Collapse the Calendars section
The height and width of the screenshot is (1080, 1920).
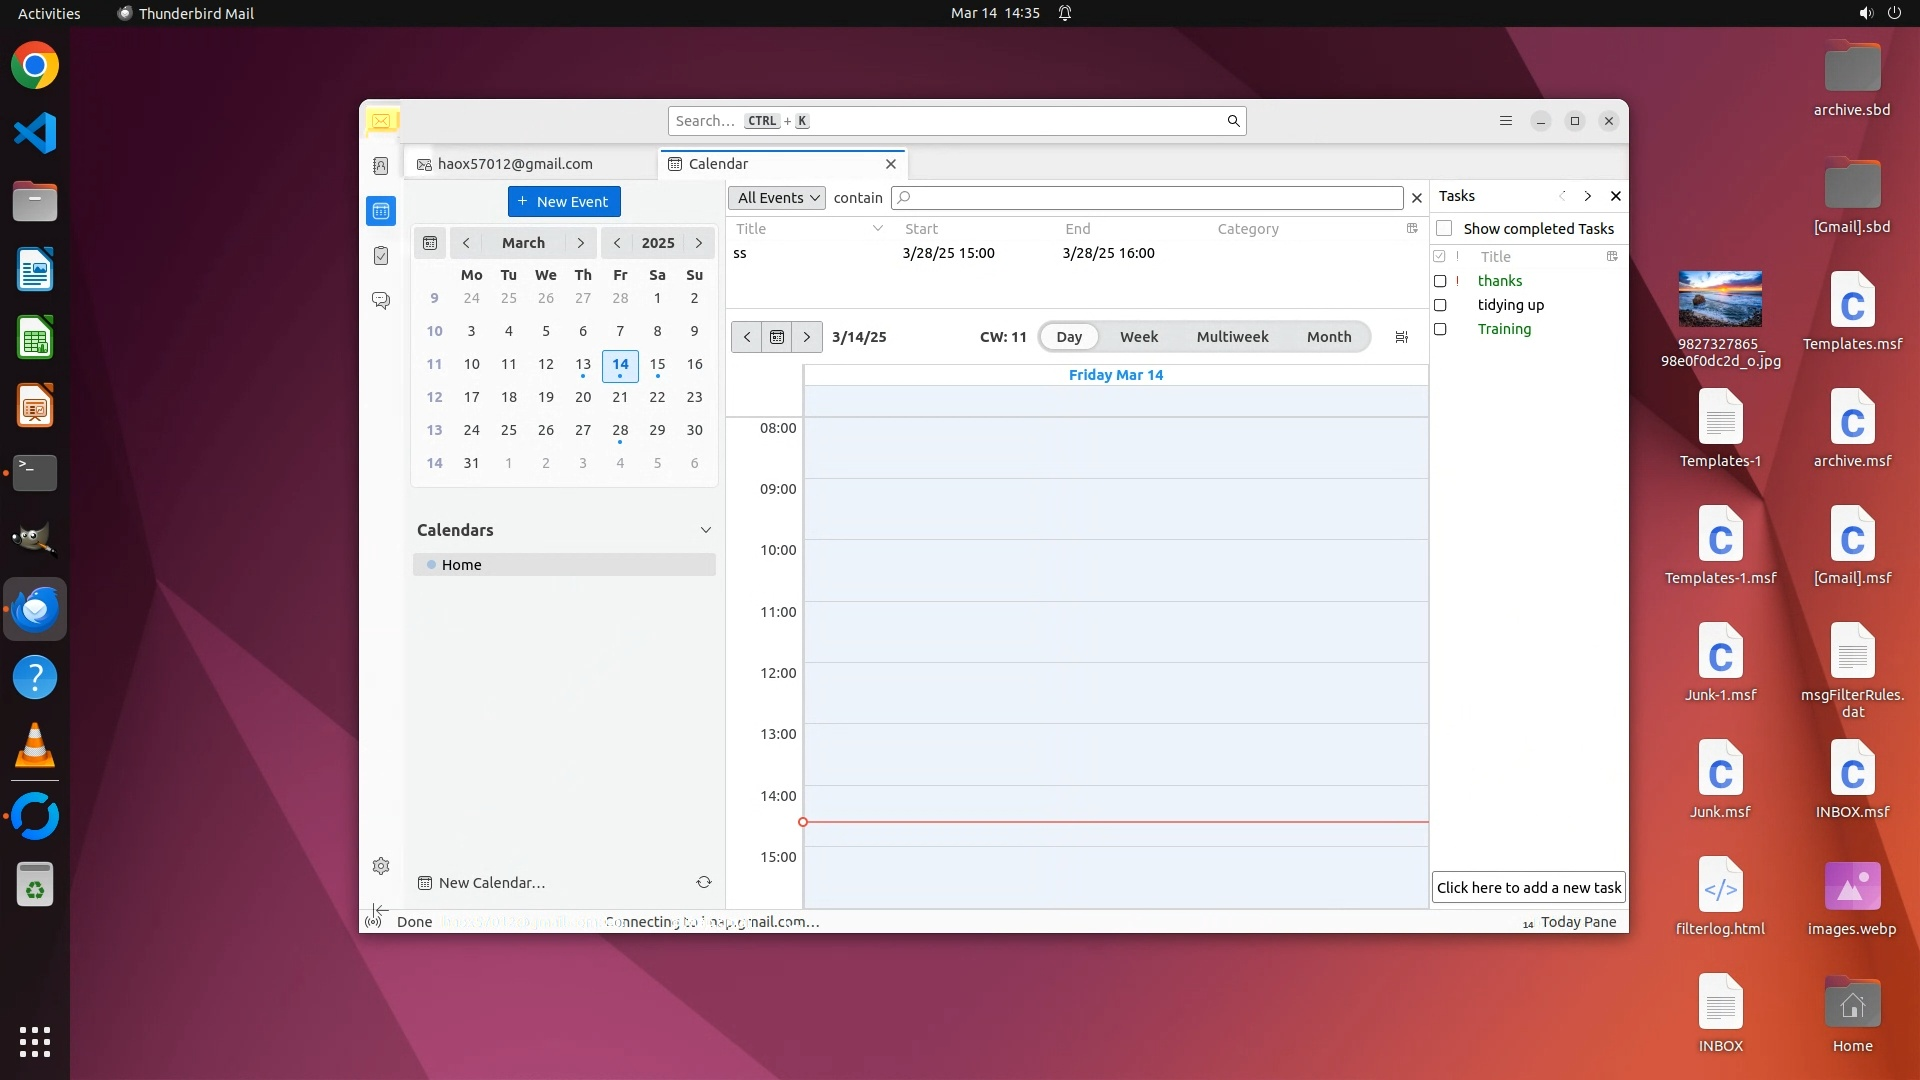705,530
